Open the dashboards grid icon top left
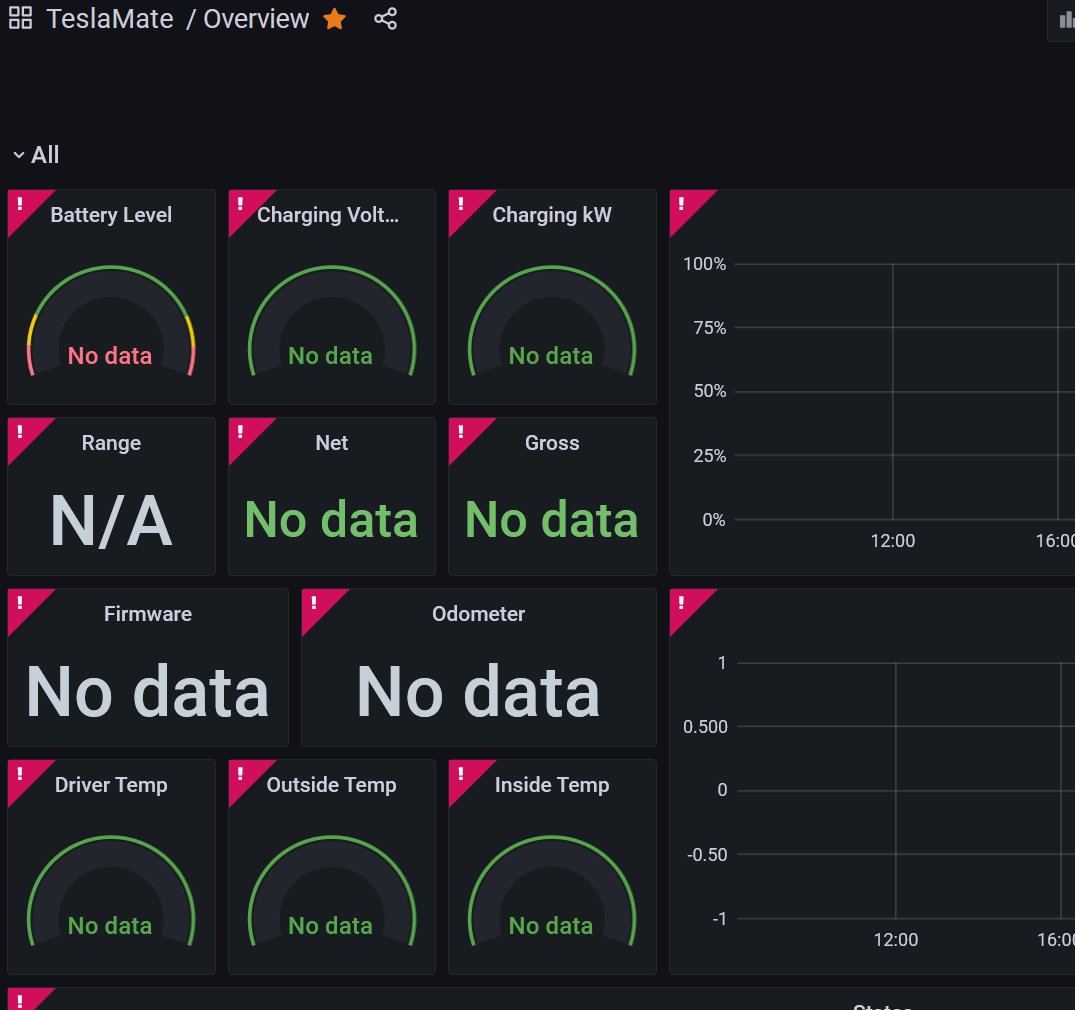Screen dimensions: 1075x1010 point(19,18)
